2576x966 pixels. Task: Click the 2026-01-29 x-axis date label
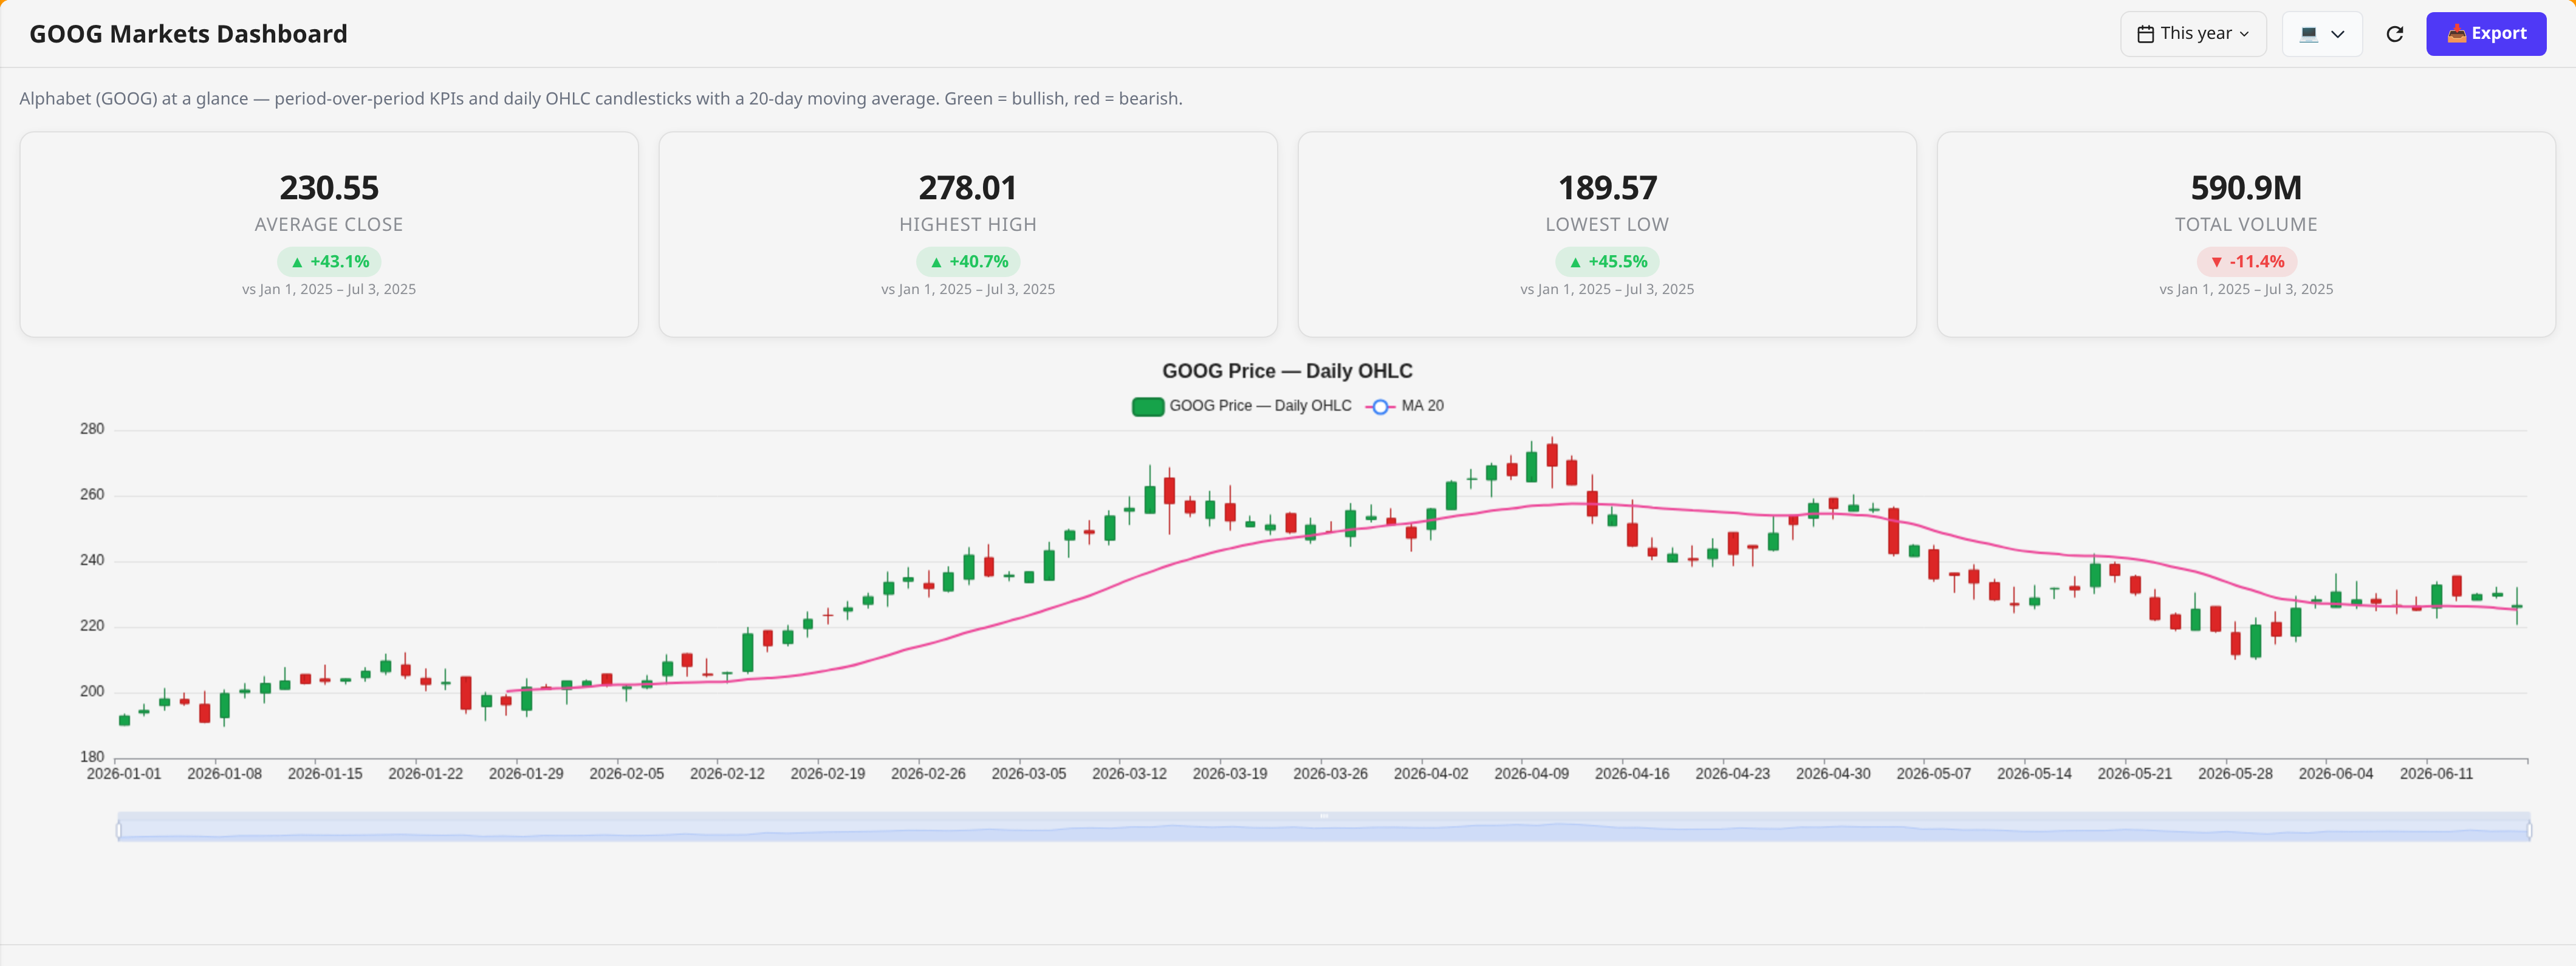point(526,774)
